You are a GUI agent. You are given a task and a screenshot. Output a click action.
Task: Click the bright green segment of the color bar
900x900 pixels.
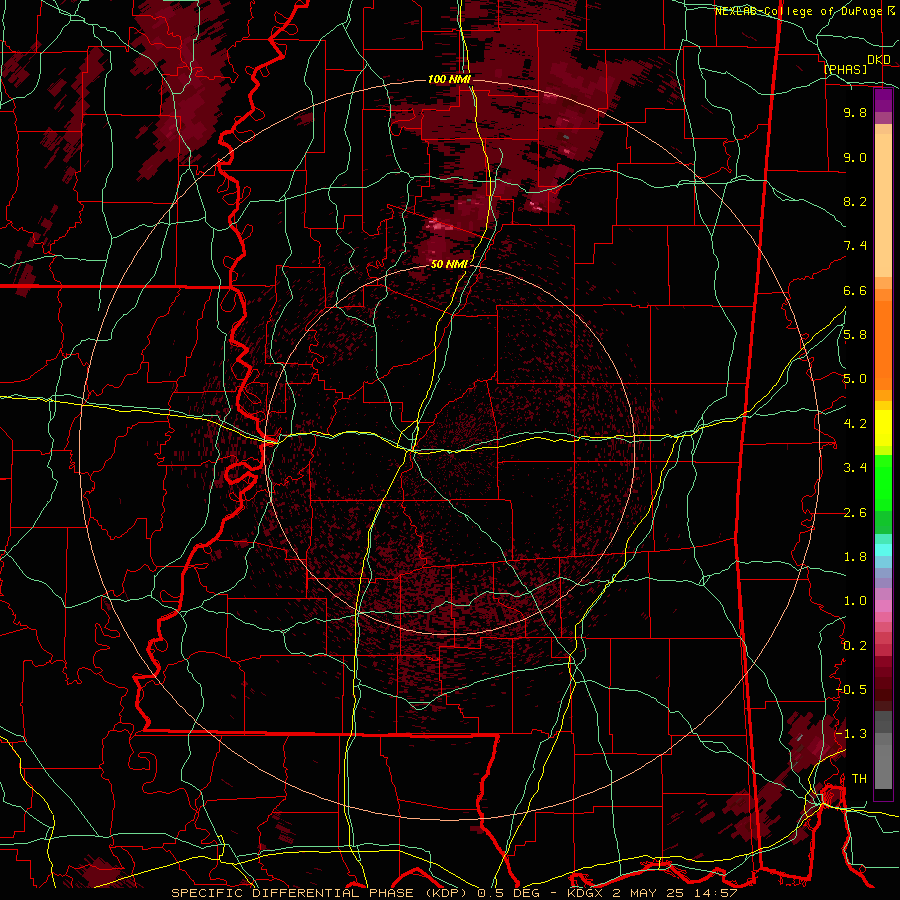(883, 482)
